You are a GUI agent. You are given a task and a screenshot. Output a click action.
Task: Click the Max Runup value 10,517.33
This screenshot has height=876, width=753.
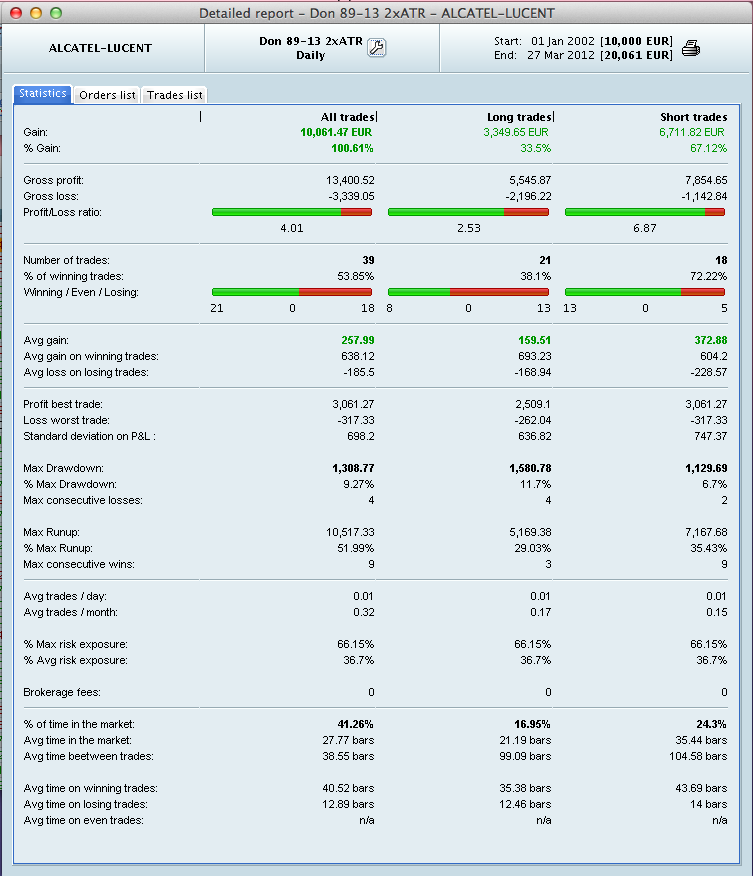coord(350,532)
